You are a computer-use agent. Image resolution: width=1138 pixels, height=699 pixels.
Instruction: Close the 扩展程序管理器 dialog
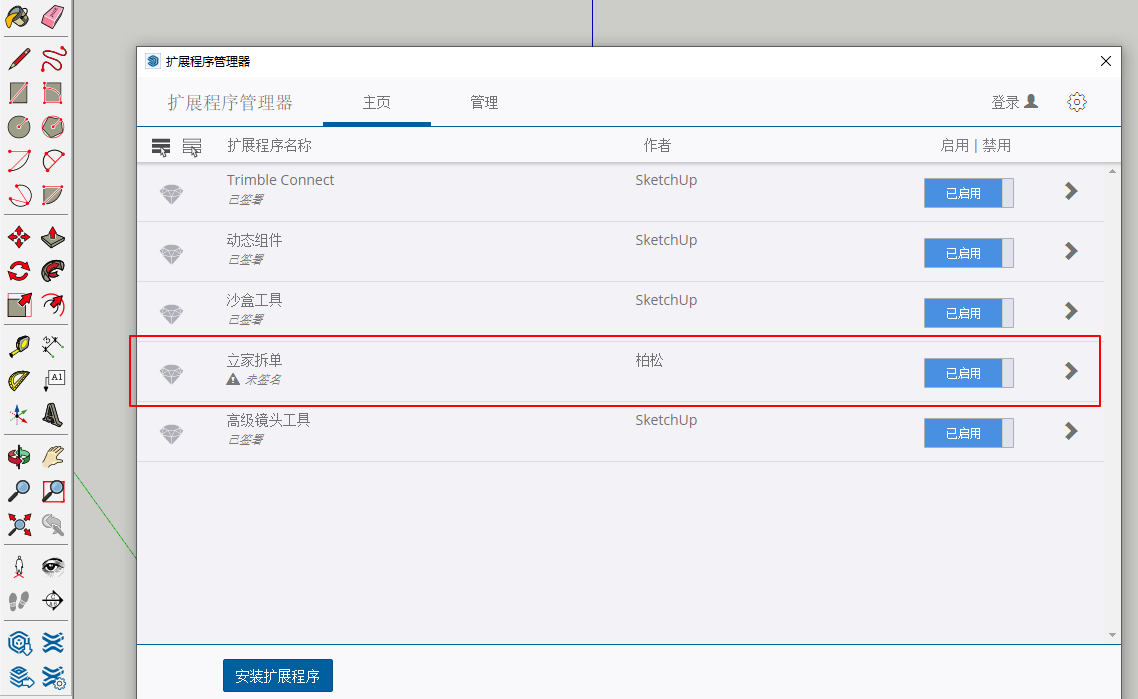1105,61
